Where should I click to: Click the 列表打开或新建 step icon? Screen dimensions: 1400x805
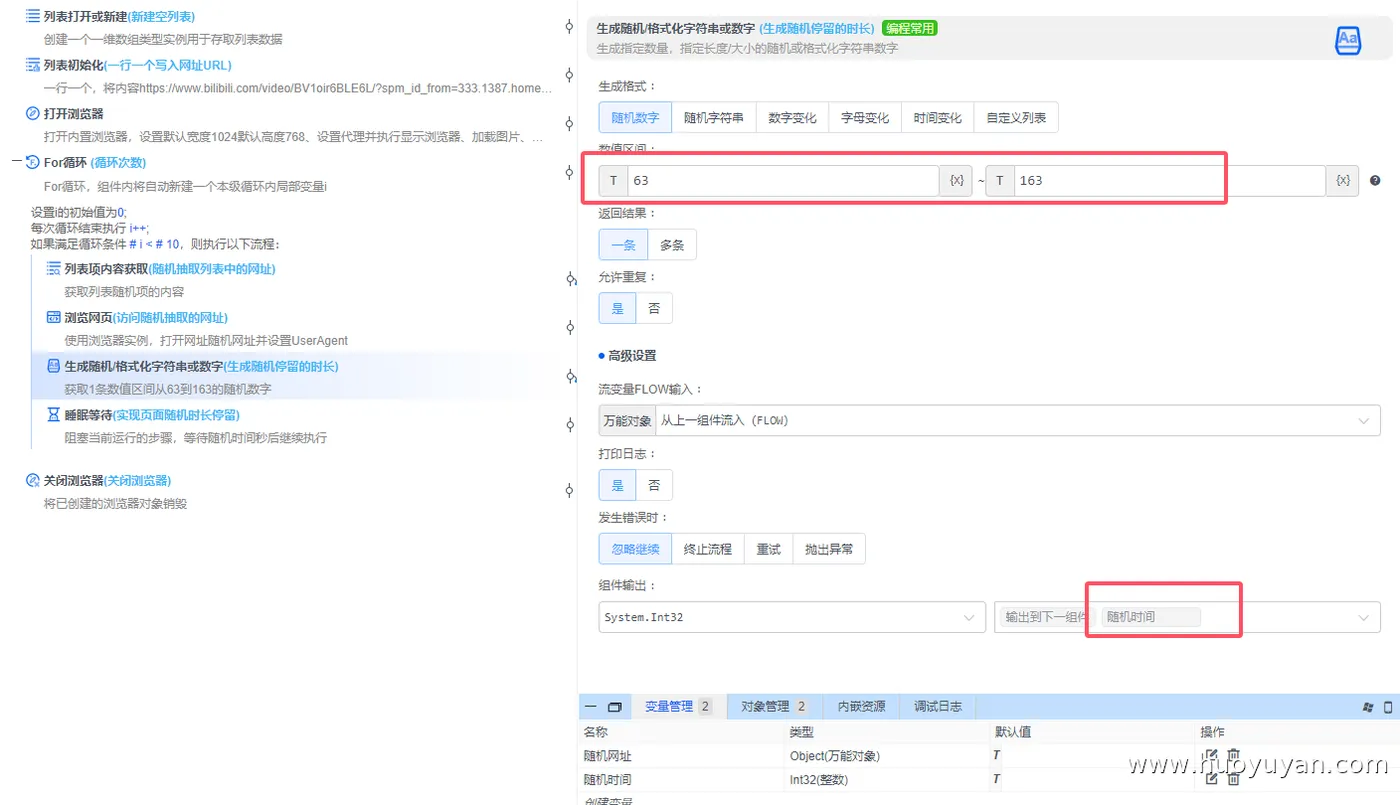(x=33, y=16)
